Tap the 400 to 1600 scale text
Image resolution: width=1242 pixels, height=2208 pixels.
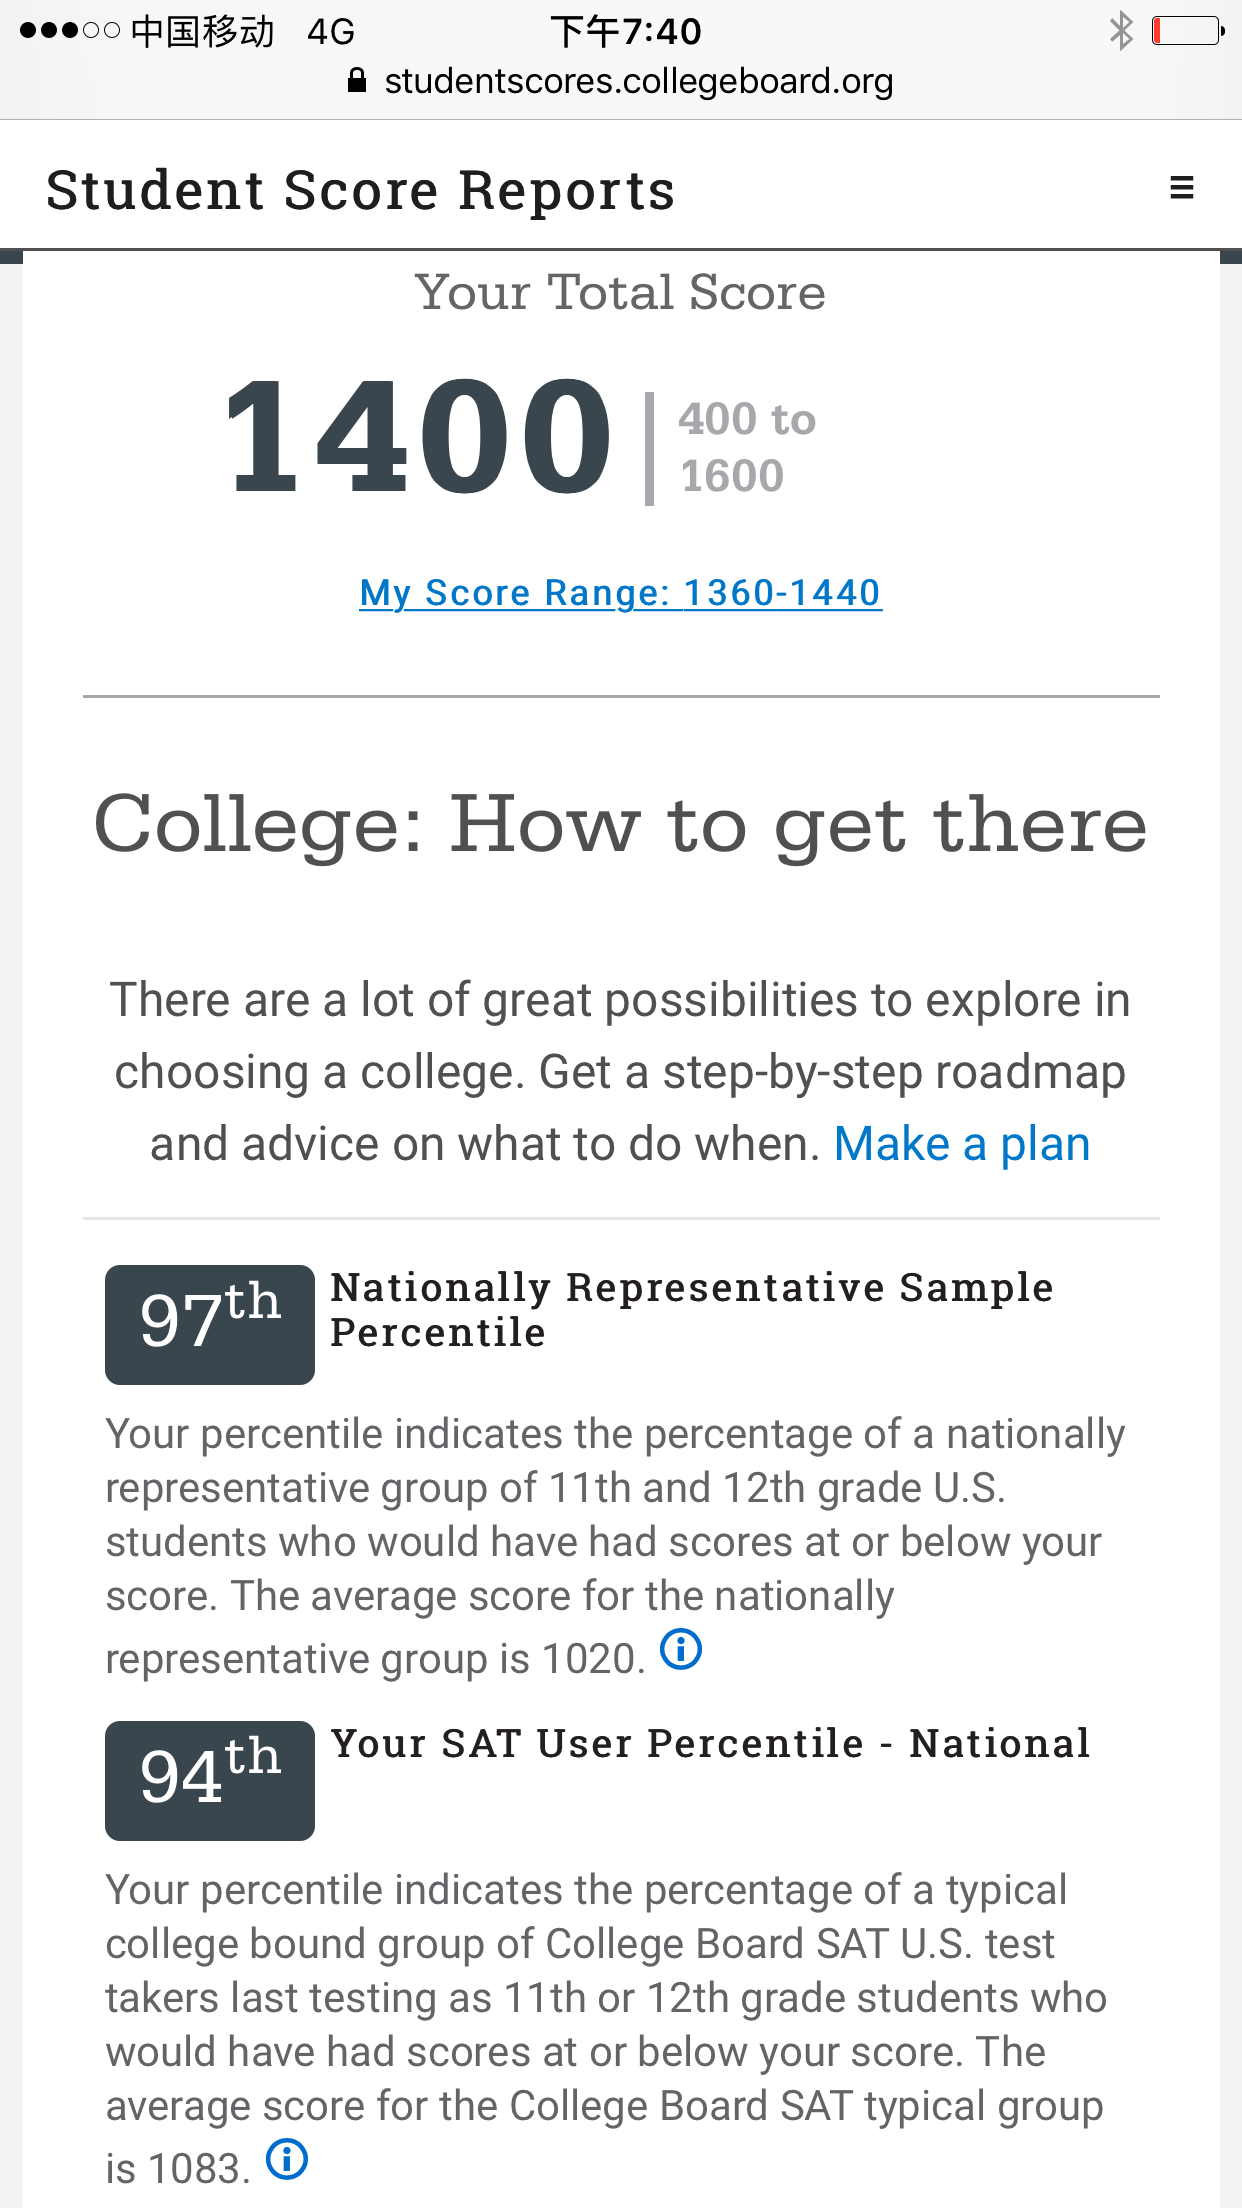(747, 447)
